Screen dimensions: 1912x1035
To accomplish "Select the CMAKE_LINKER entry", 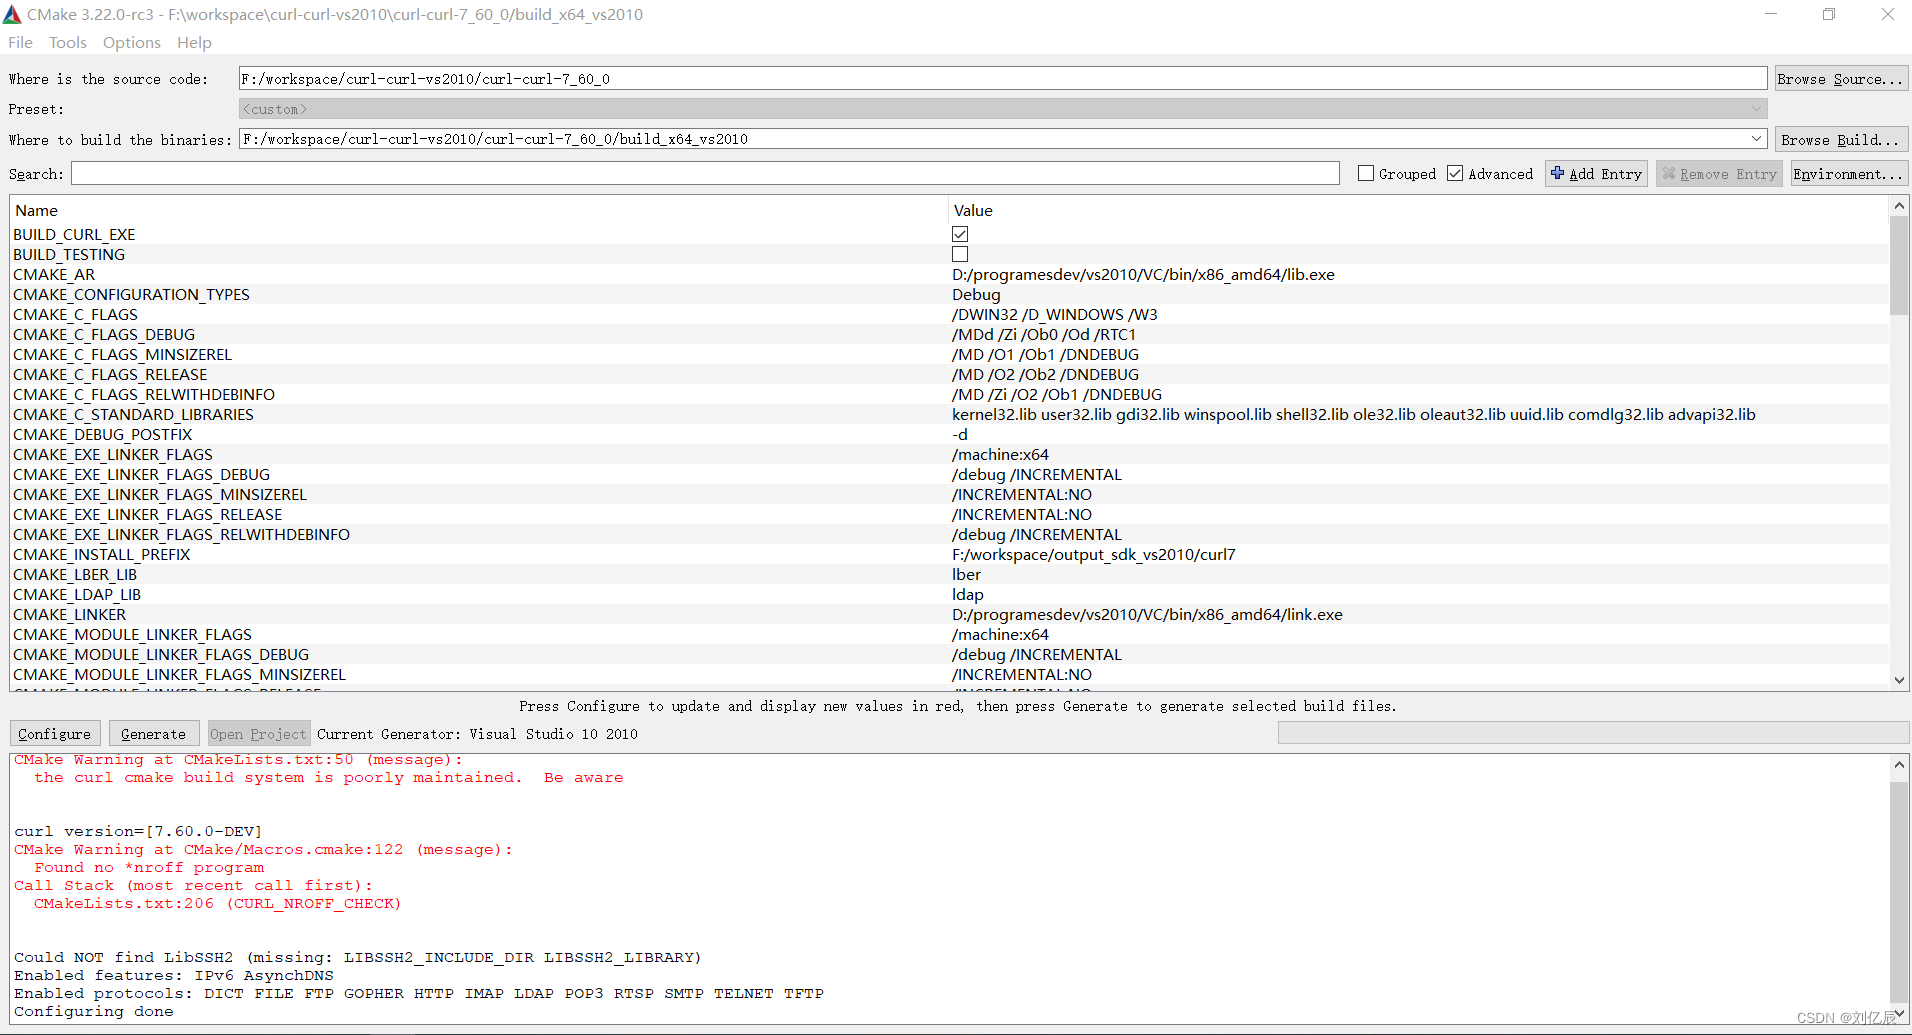I will coord(69,614).
